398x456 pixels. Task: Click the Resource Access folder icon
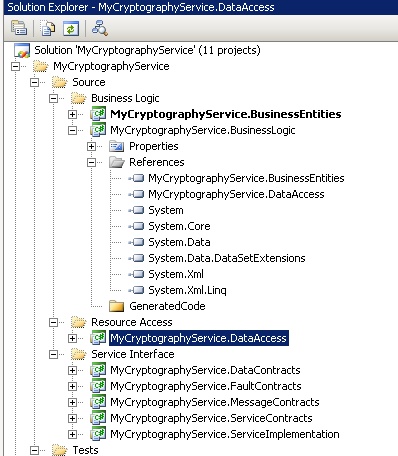click(x=79, y=322)
